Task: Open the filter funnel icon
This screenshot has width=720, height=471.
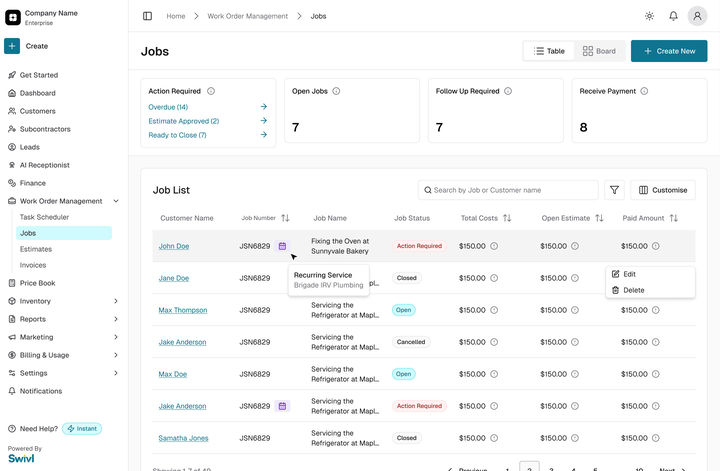Action: (x=614, y=190)
